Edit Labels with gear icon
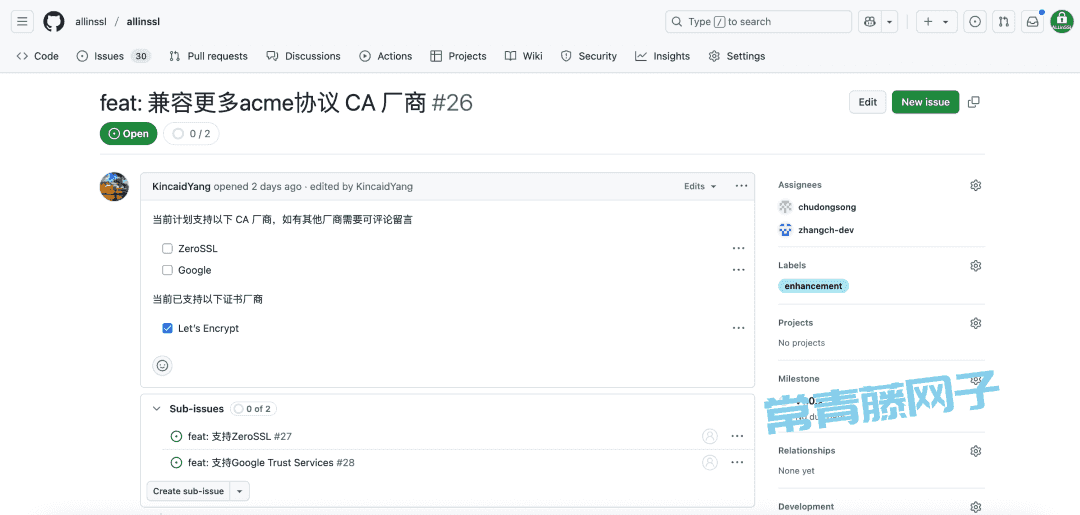The width and height of the screenshot is (1080, 515). click(975, 266)
